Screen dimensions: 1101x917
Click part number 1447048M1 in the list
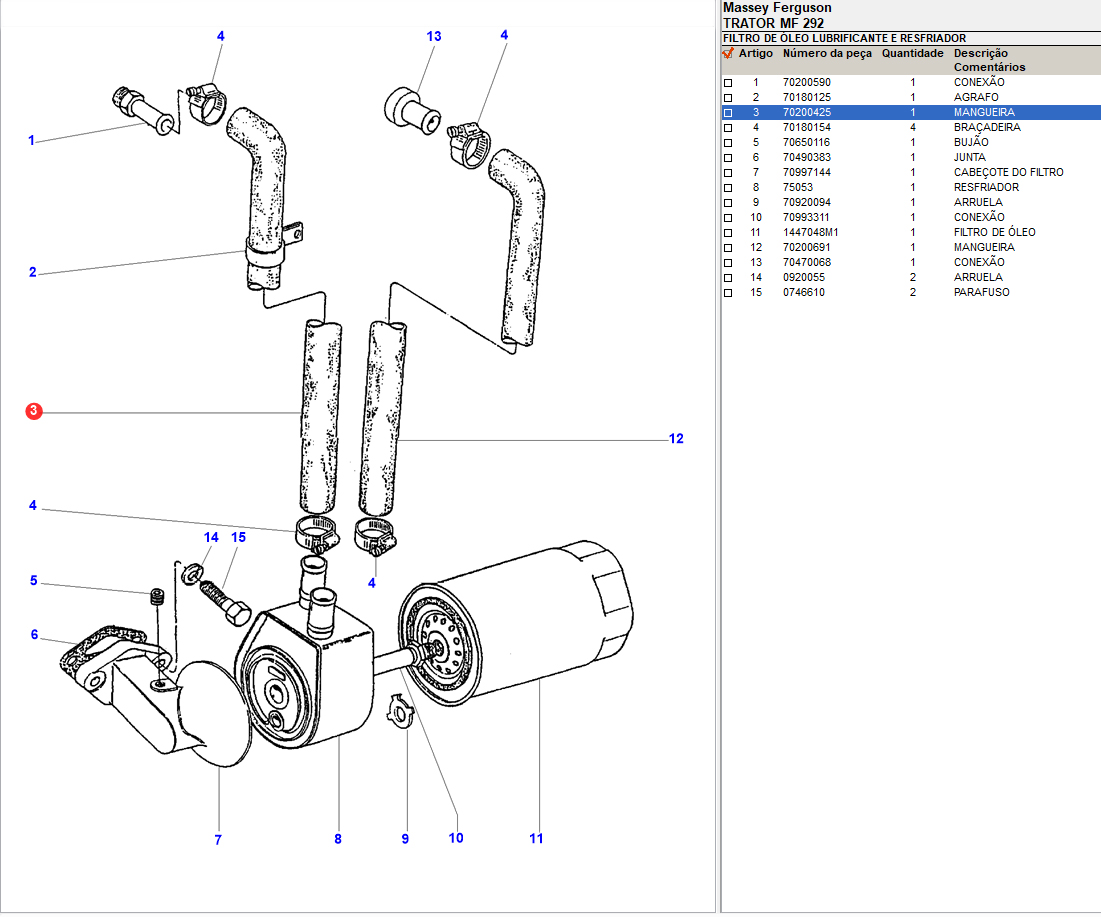(x=810, y=233)
